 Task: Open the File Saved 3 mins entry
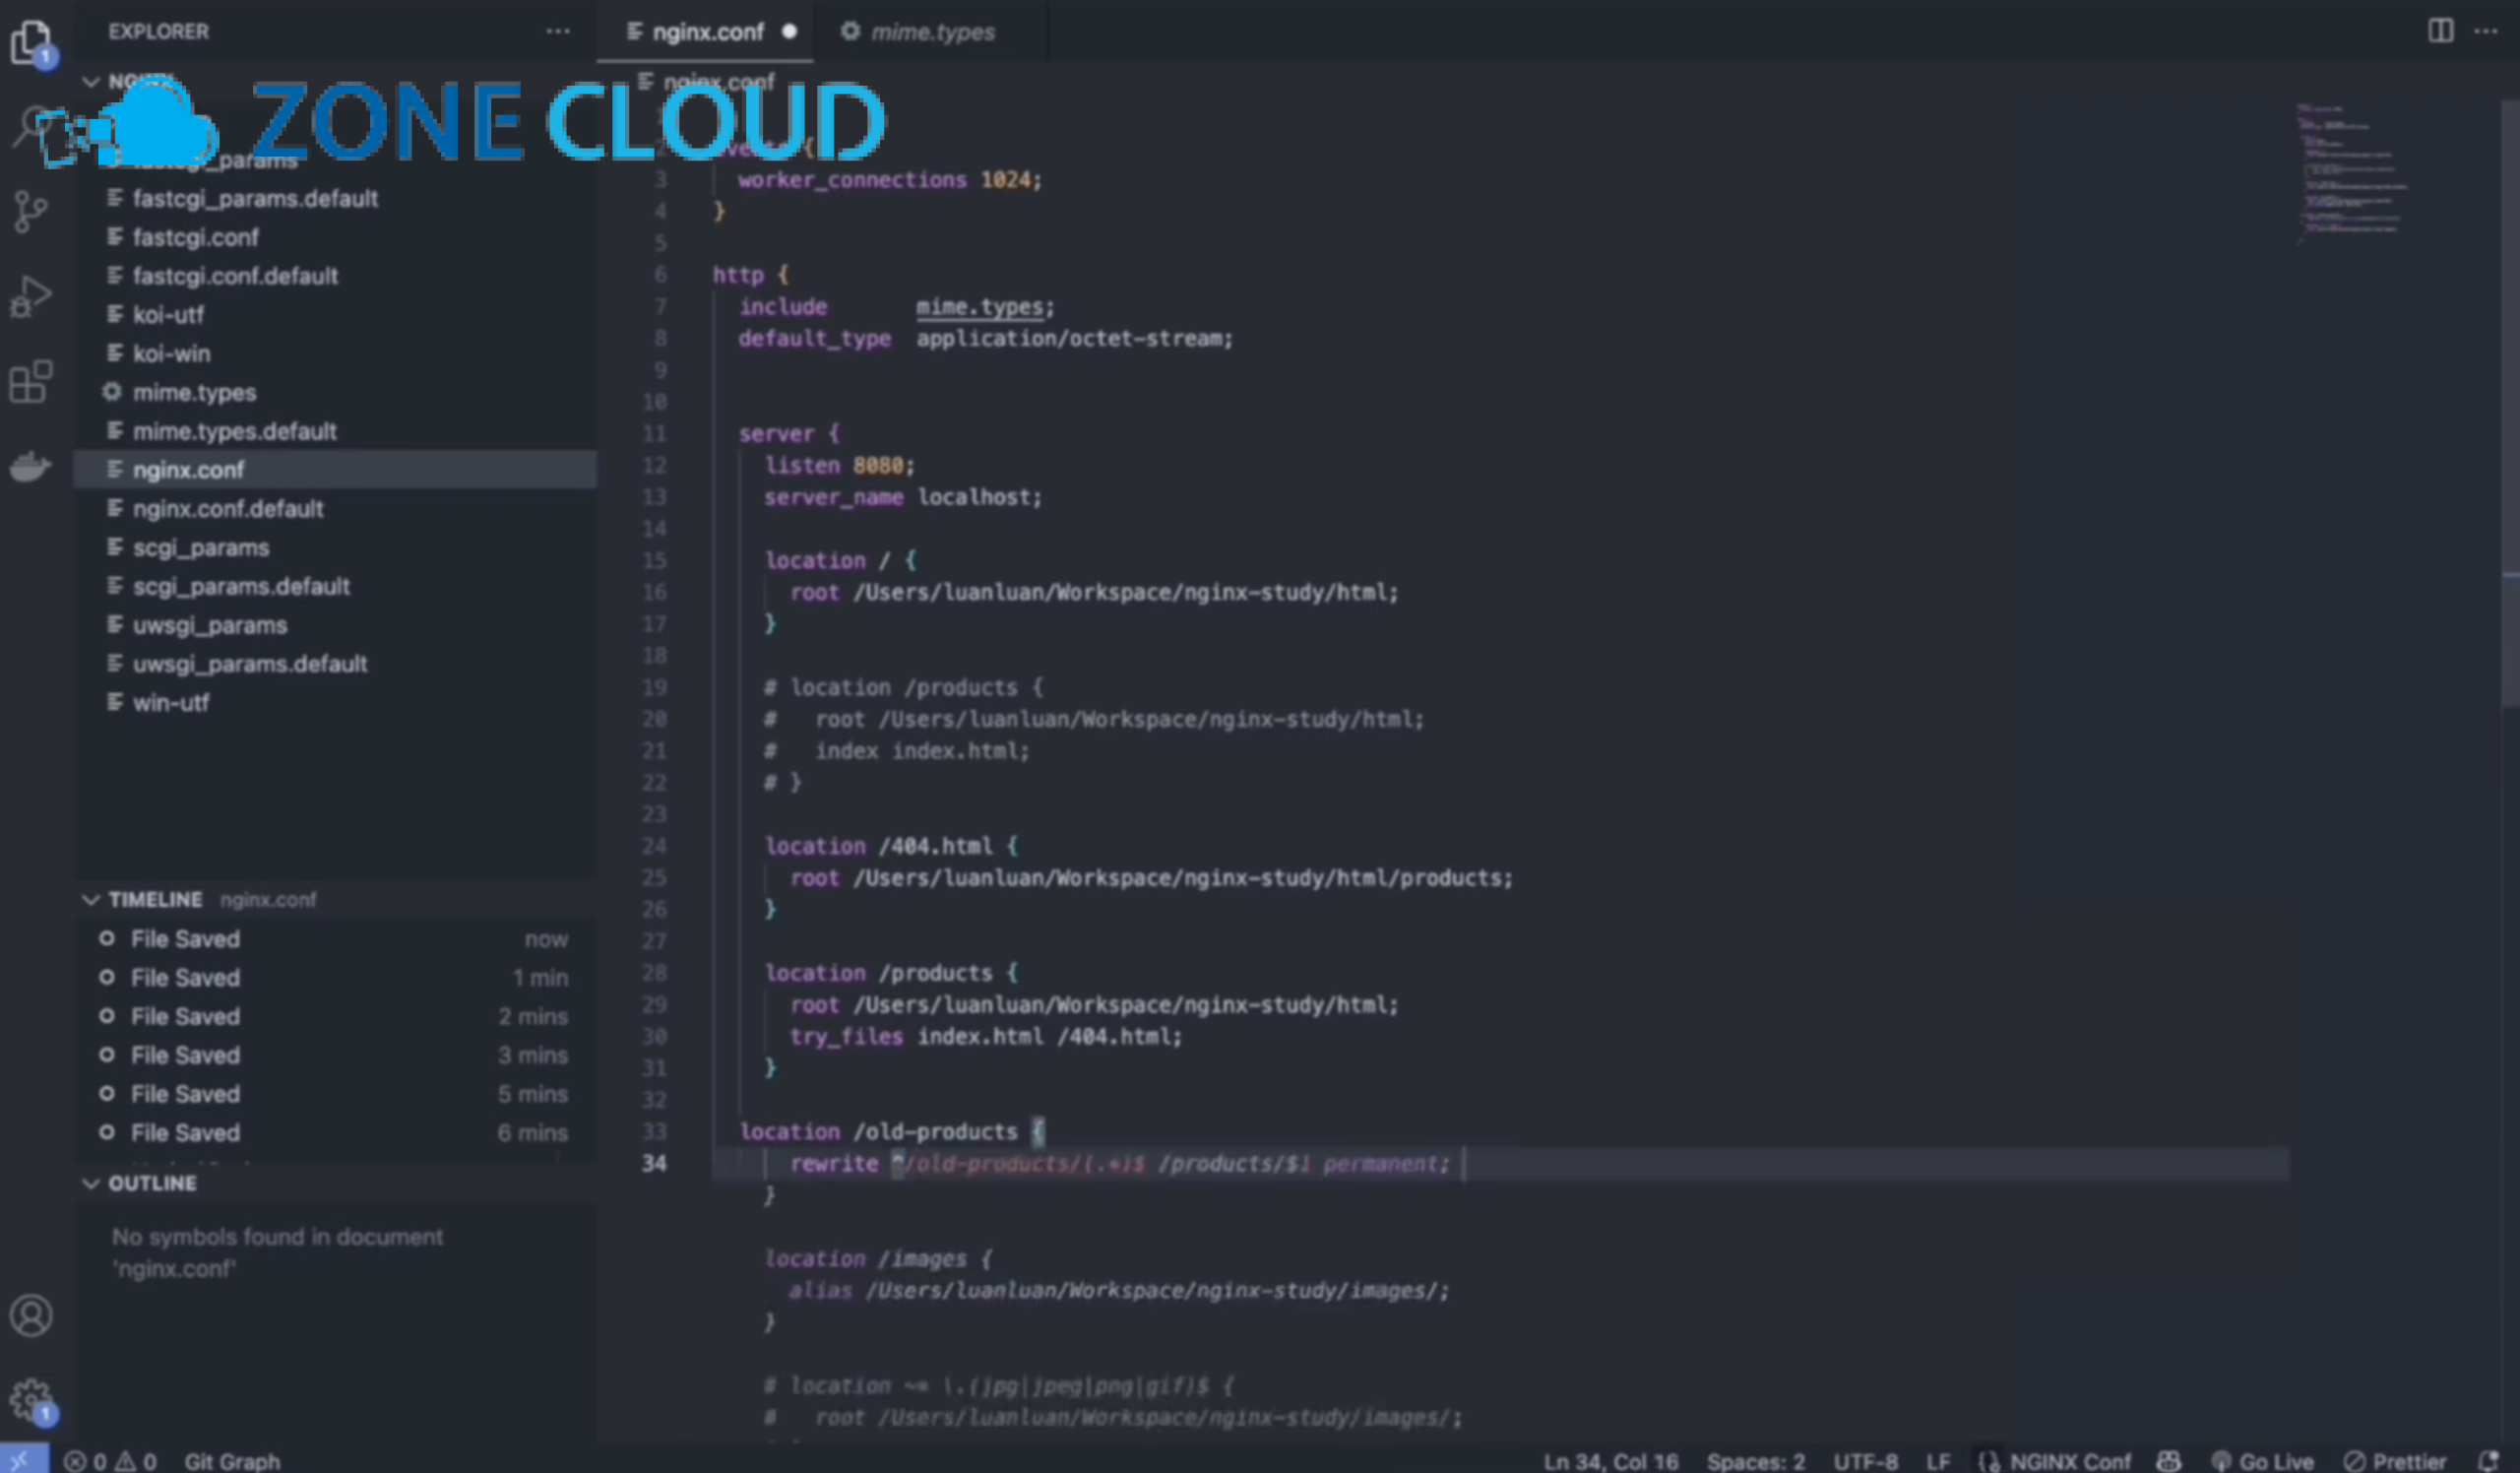pos(336,1056)
